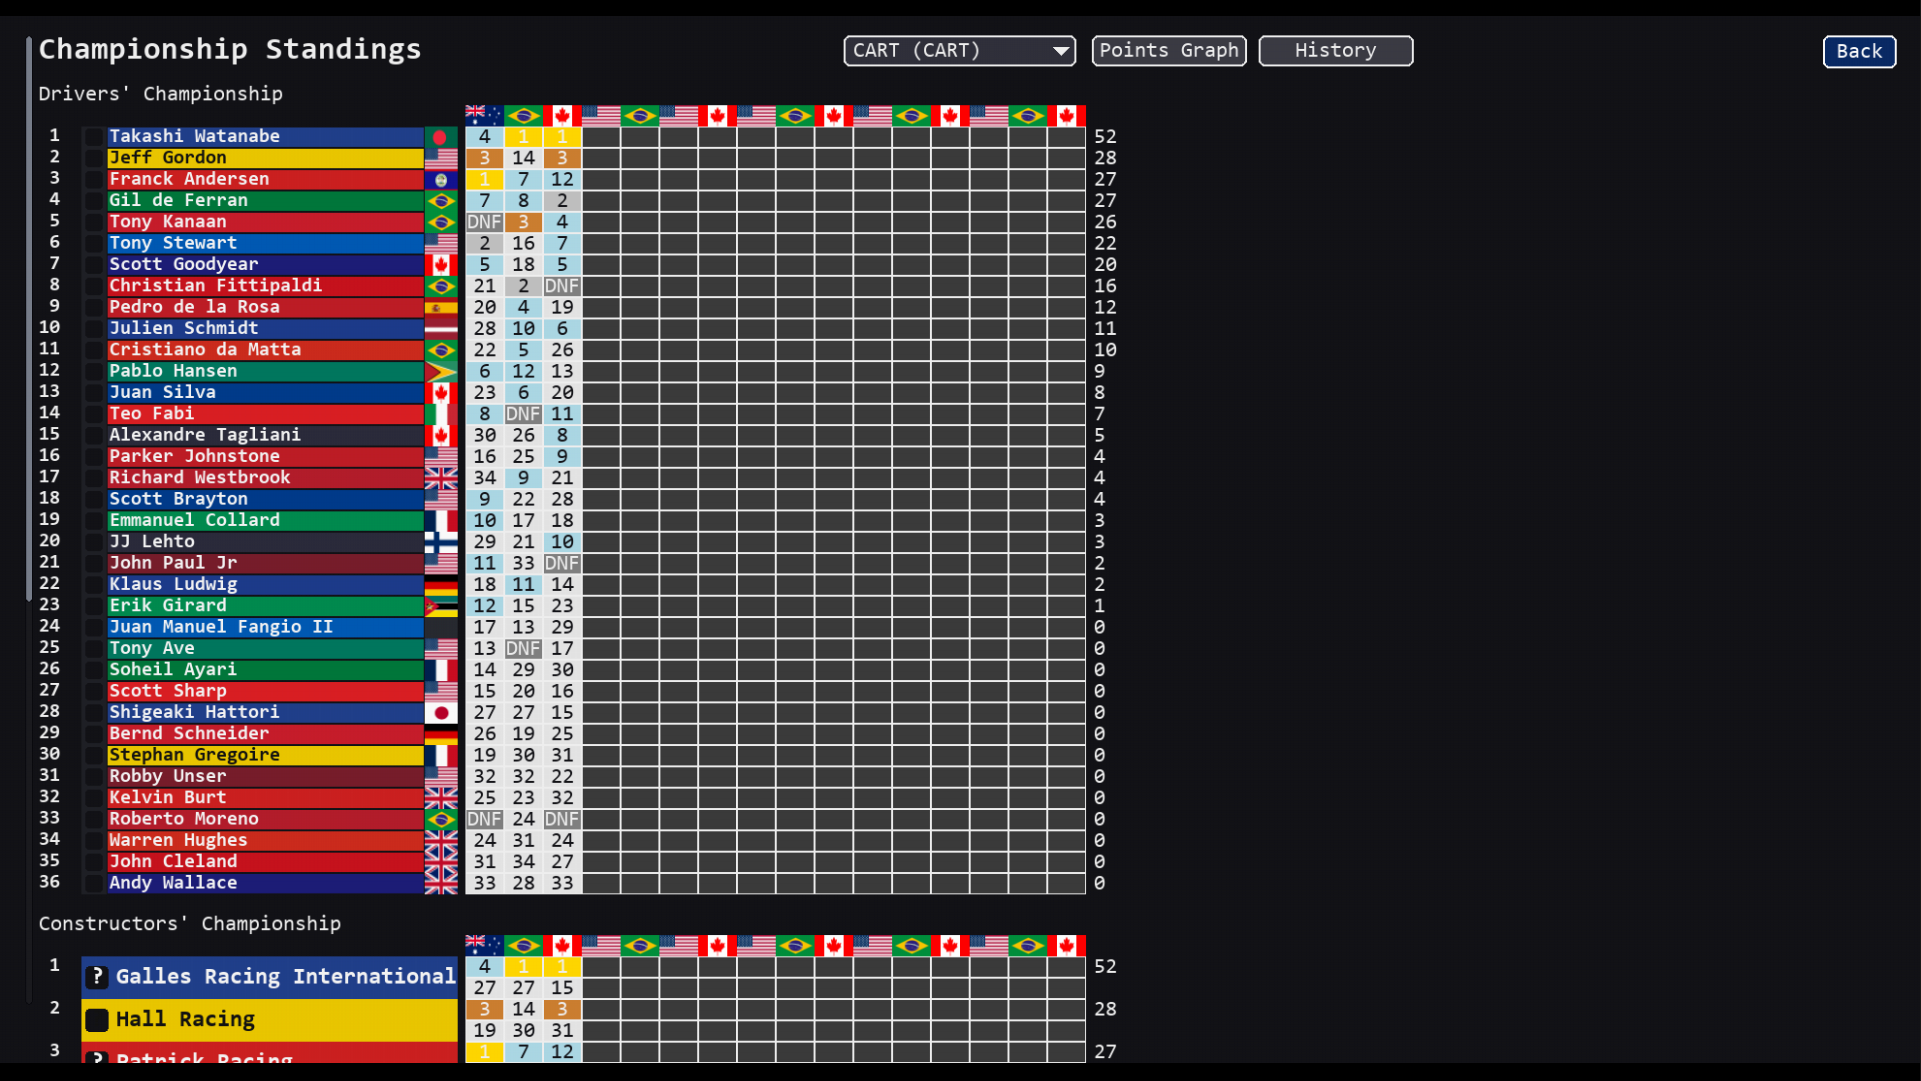Screen dimensions: 1921x1081
Task: Click the Australia race flag in Constructors' Championship header
Action: click(x=484, y=946)
